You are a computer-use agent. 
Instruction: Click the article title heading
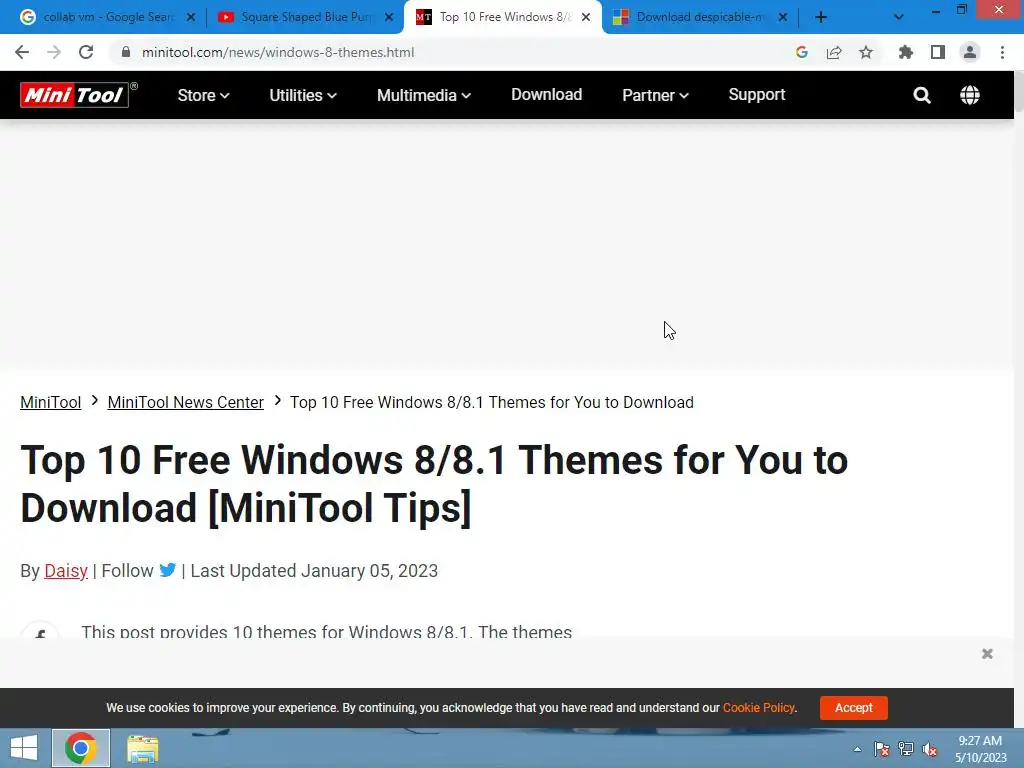coord(434,484)
